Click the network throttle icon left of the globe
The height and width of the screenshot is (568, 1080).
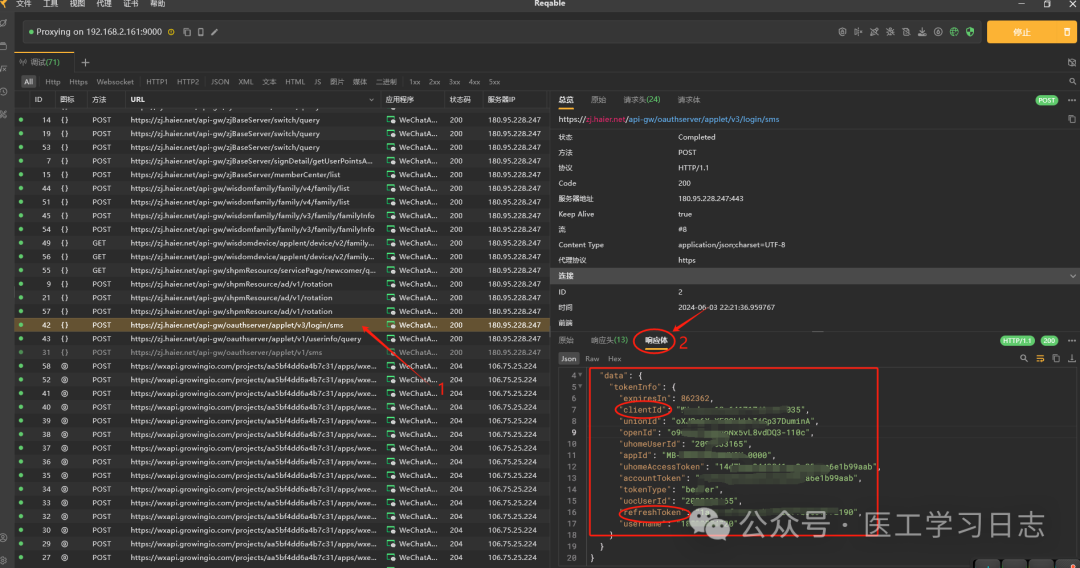[x=938, y=32]
